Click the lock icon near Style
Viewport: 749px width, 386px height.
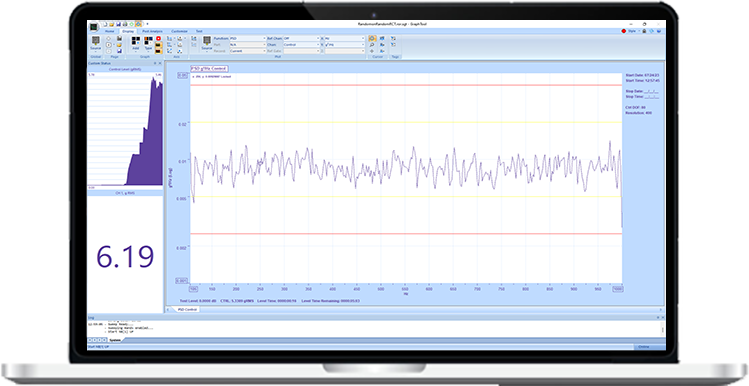click(x=644, y=31)
